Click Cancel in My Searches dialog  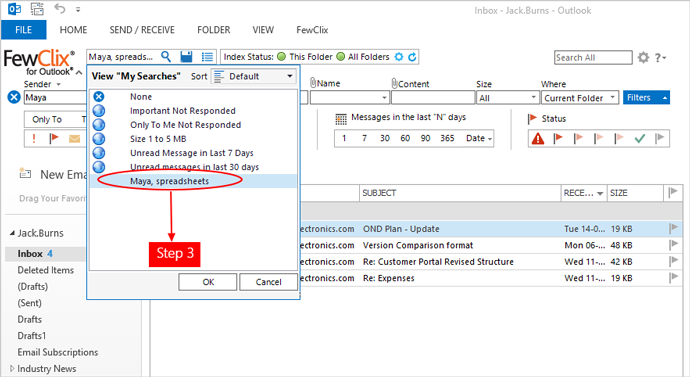(268, 282)
